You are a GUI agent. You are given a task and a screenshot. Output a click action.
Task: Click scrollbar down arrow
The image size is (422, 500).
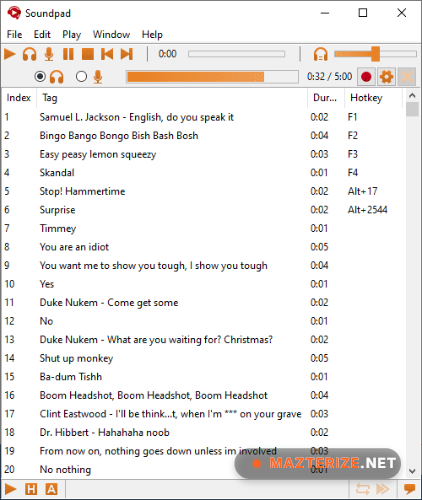(x=412, y=471)
